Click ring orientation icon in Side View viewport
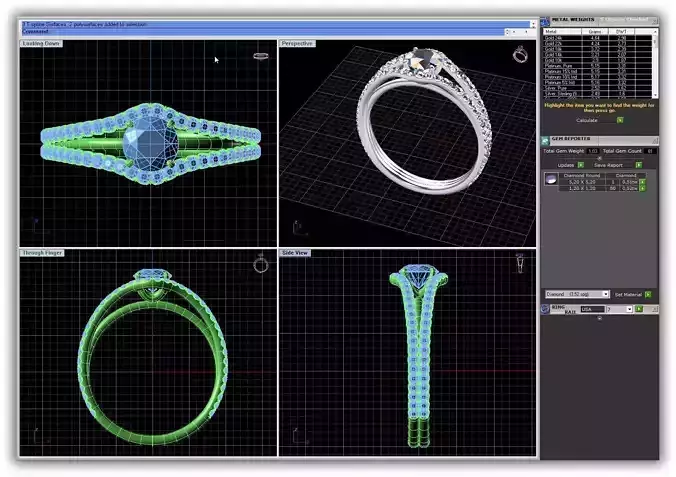 (520, 263)
